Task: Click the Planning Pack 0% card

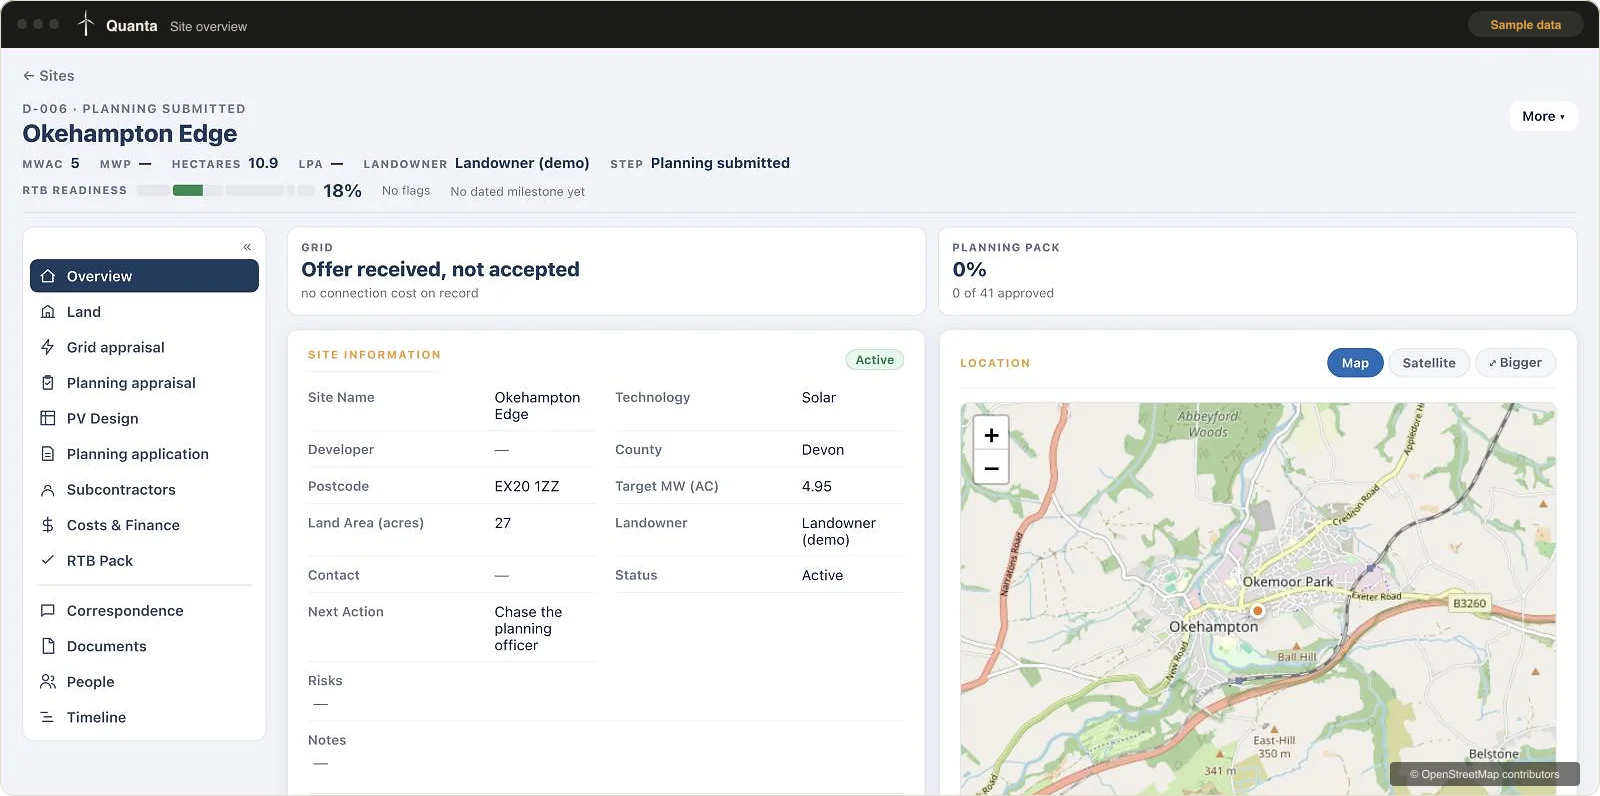Action: point(1257,271)
